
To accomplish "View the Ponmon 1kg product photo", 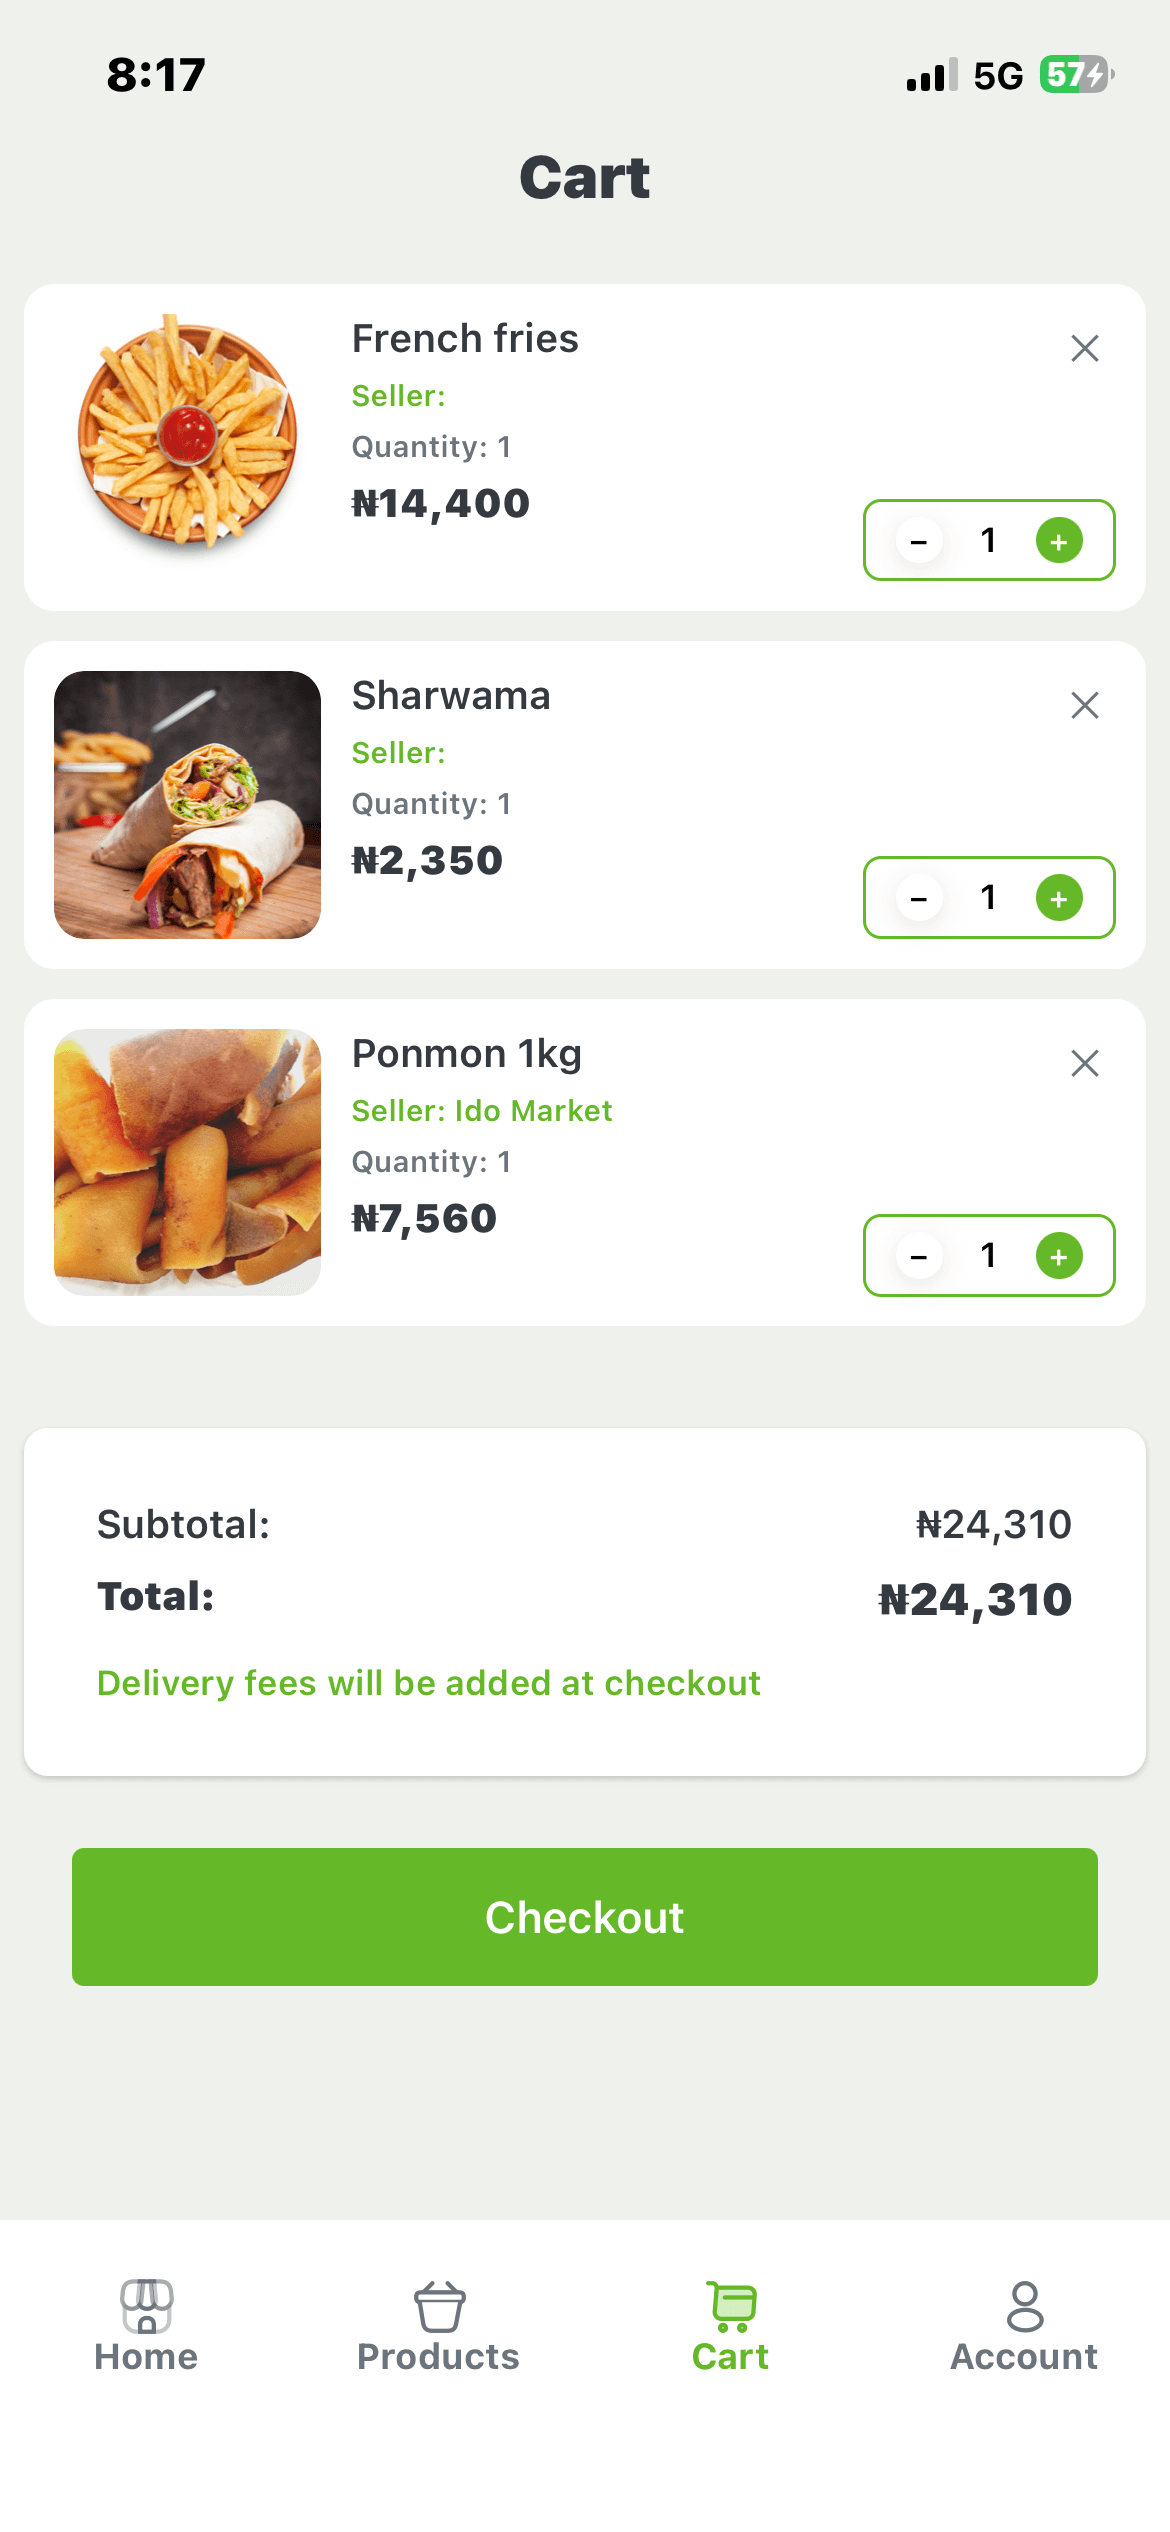I will (187, 1162).
